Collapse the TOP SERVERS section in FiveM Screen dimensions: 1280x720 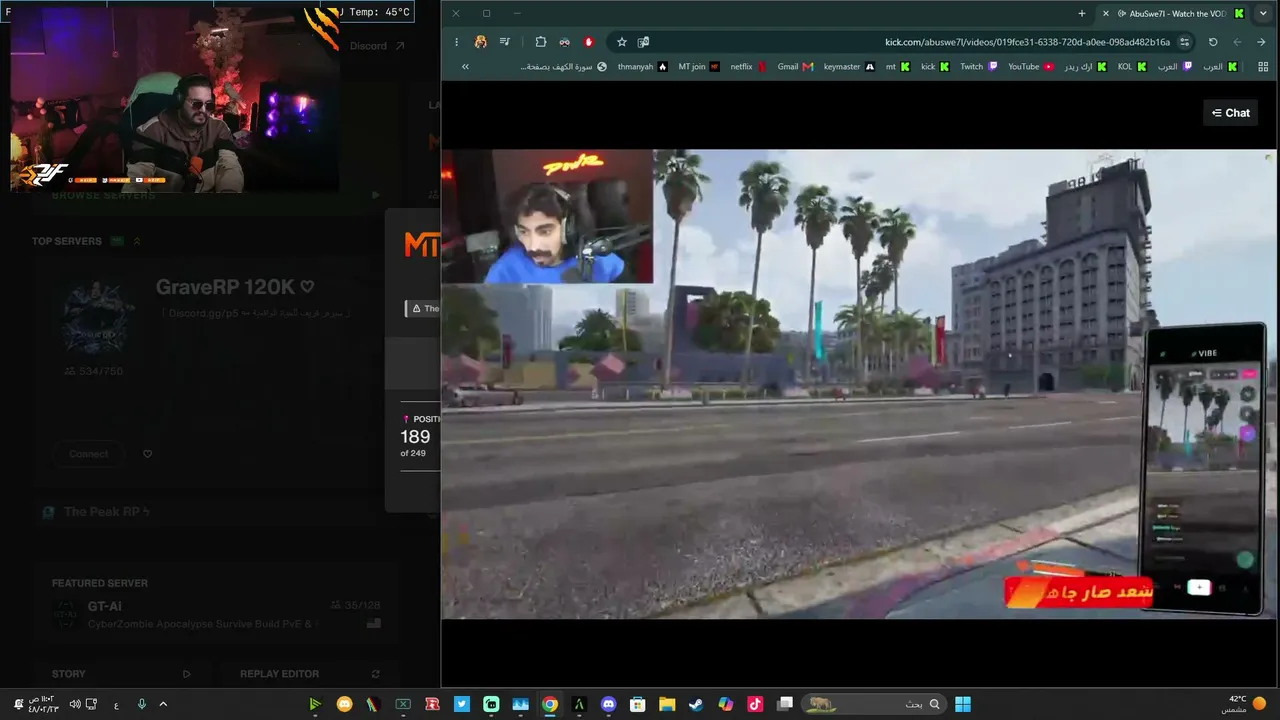pyautogui.click(x=137, y=241)
